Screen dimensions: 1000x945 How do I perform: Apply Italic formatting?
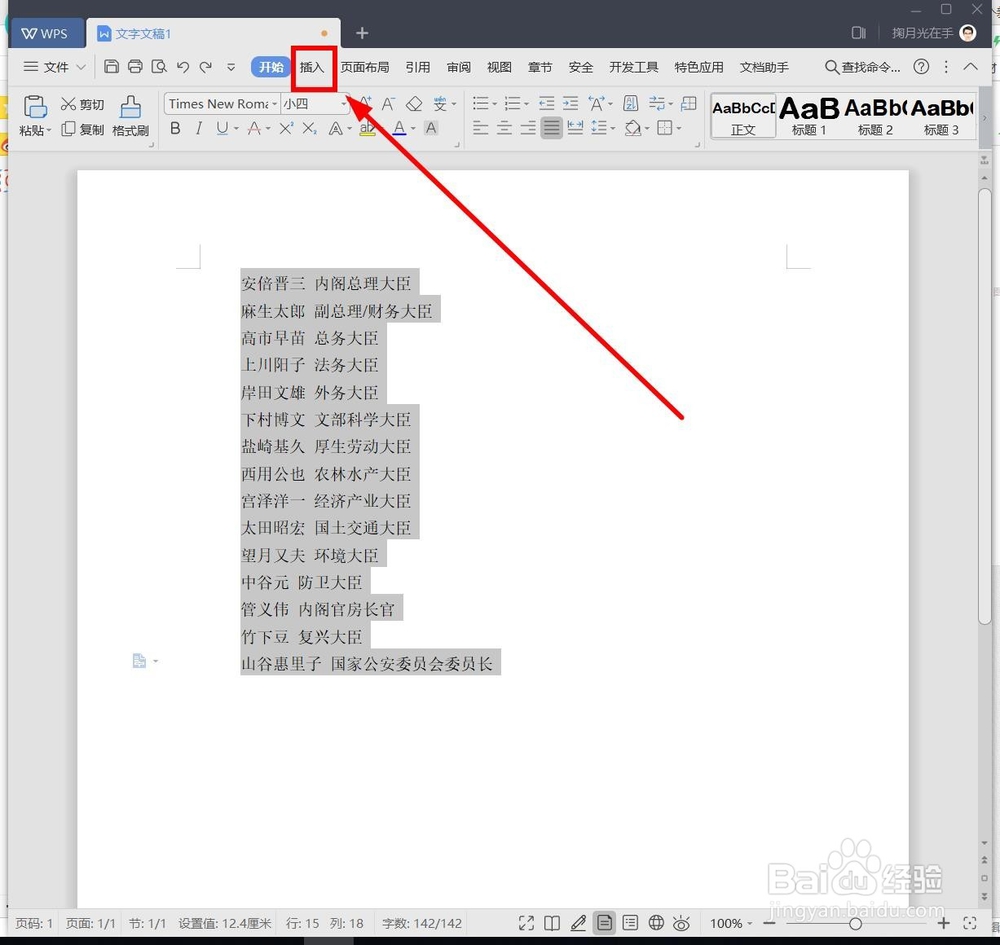pos(199,129)
